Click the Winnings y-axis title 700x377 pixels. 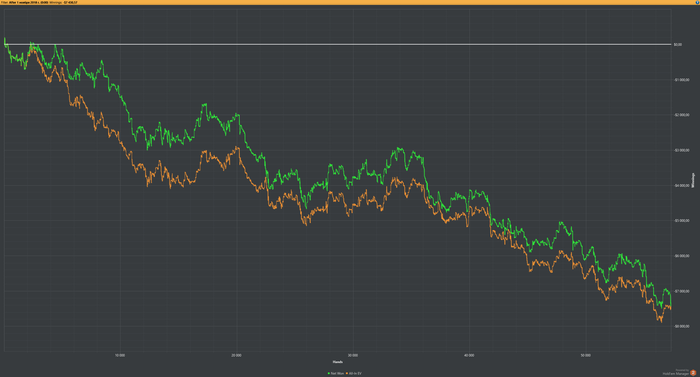(693, 180)
